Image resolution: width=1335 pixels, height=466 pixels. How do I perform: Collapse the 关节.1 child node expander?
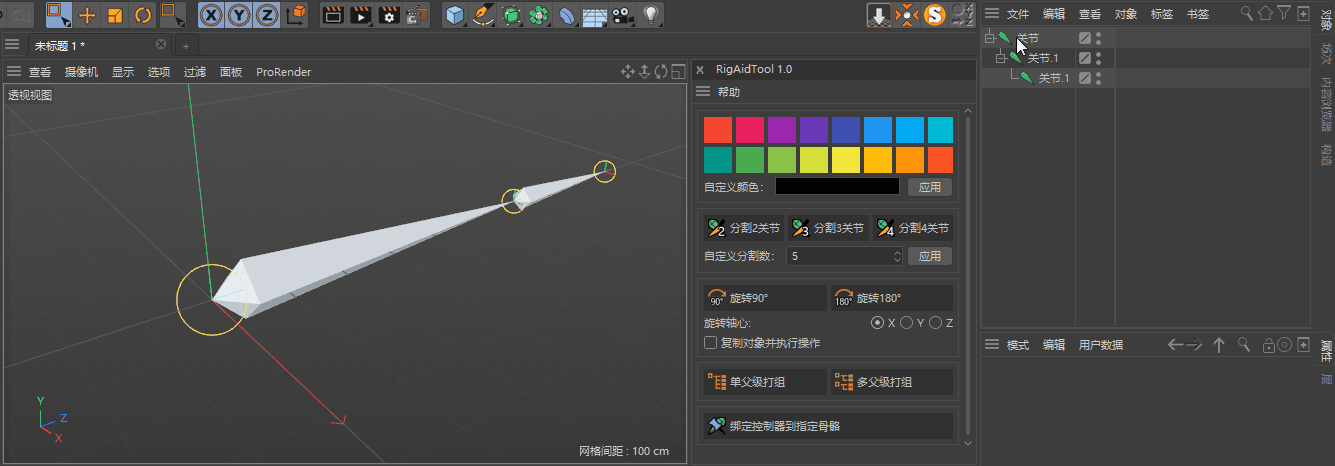click(x=1000, y=58)
